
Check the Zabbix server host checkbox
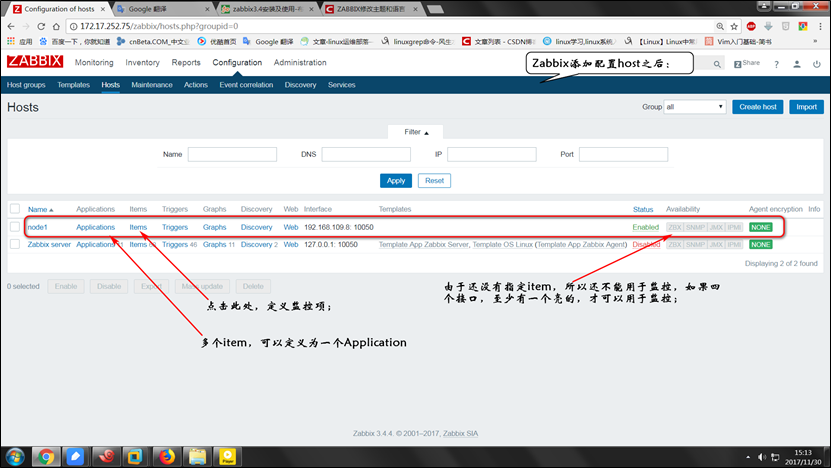15,244
